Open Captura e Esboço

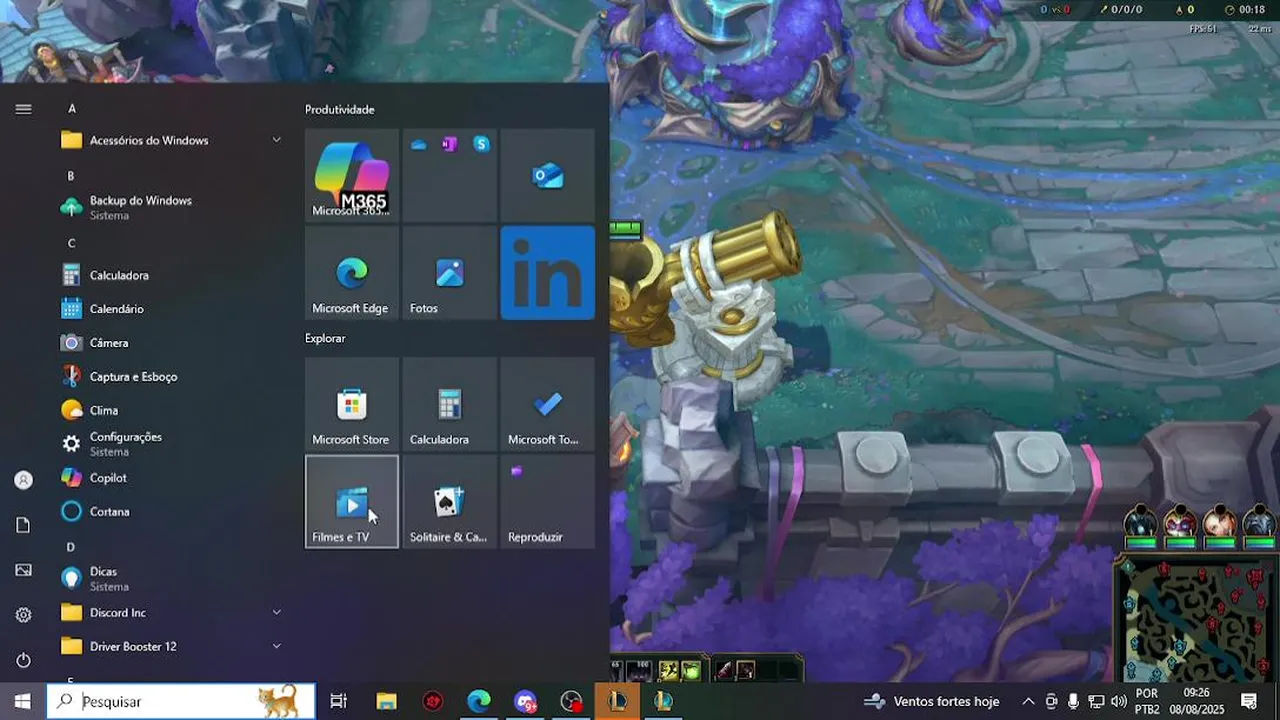coord(171,377)
